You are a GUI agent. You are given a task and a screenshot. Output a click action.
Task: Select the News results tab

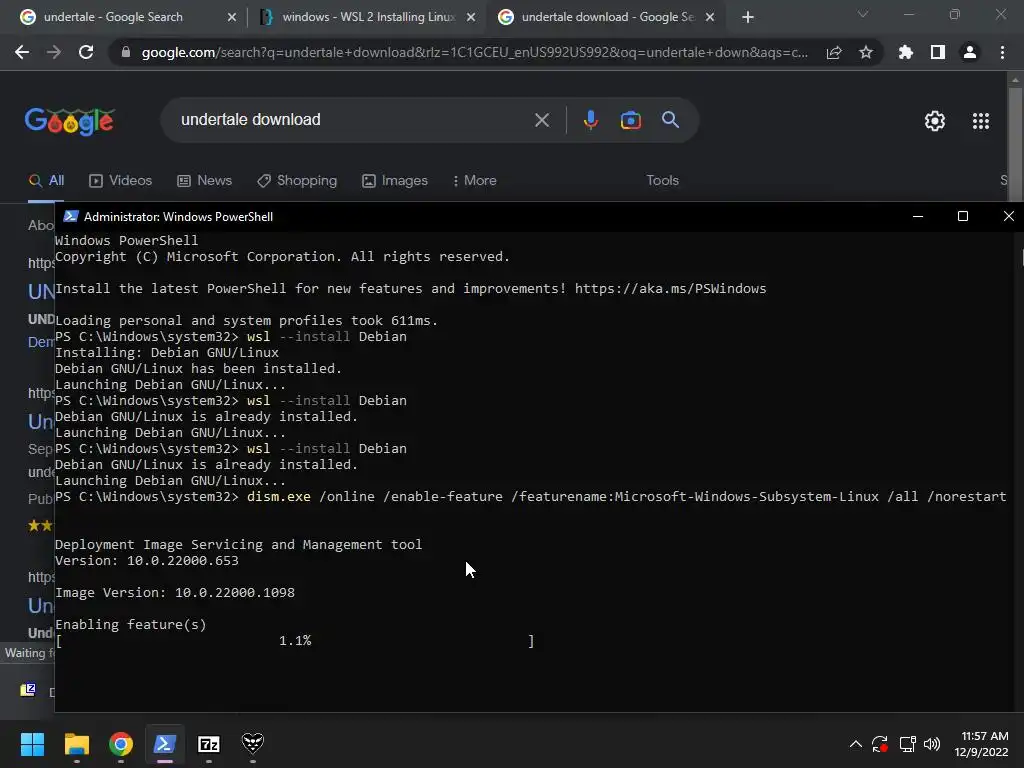(204, 180)
